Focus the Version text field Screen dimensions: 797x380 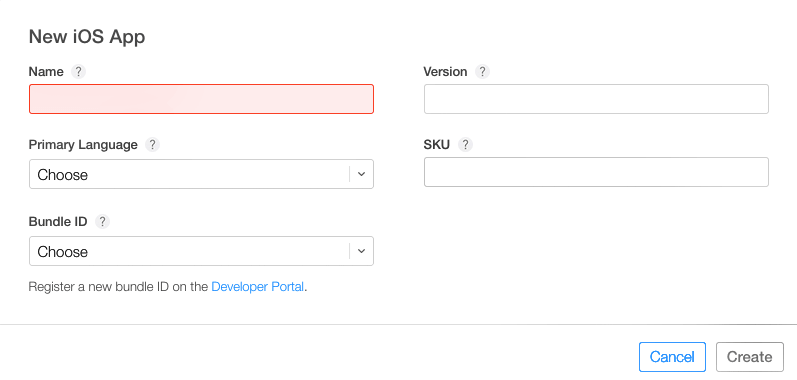596,99
